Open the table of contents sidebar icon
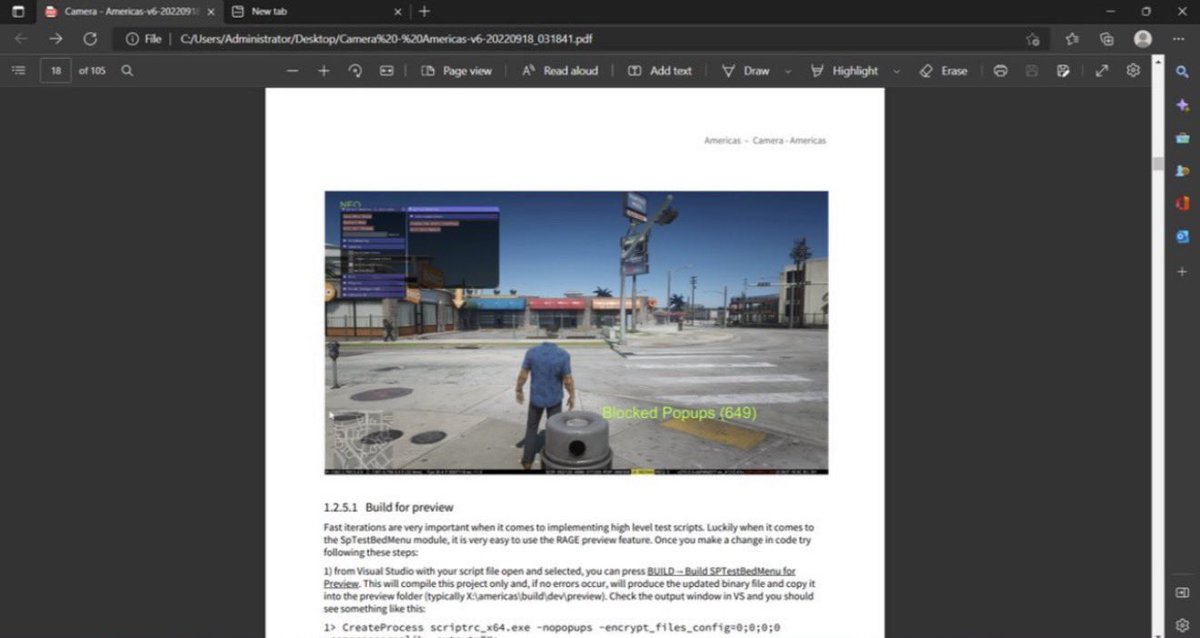The image size is (1200, 638). coord(18,71)
